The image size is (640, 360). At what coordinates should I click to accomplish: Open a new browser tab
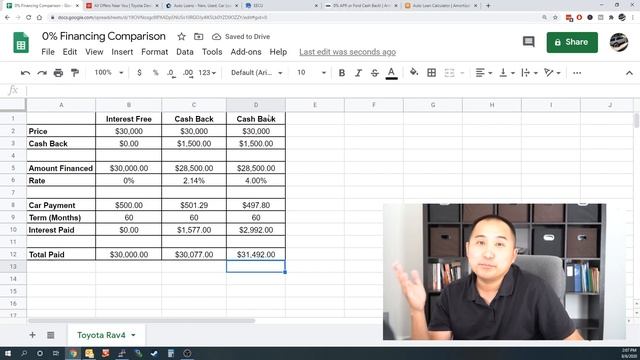point(488,6)
